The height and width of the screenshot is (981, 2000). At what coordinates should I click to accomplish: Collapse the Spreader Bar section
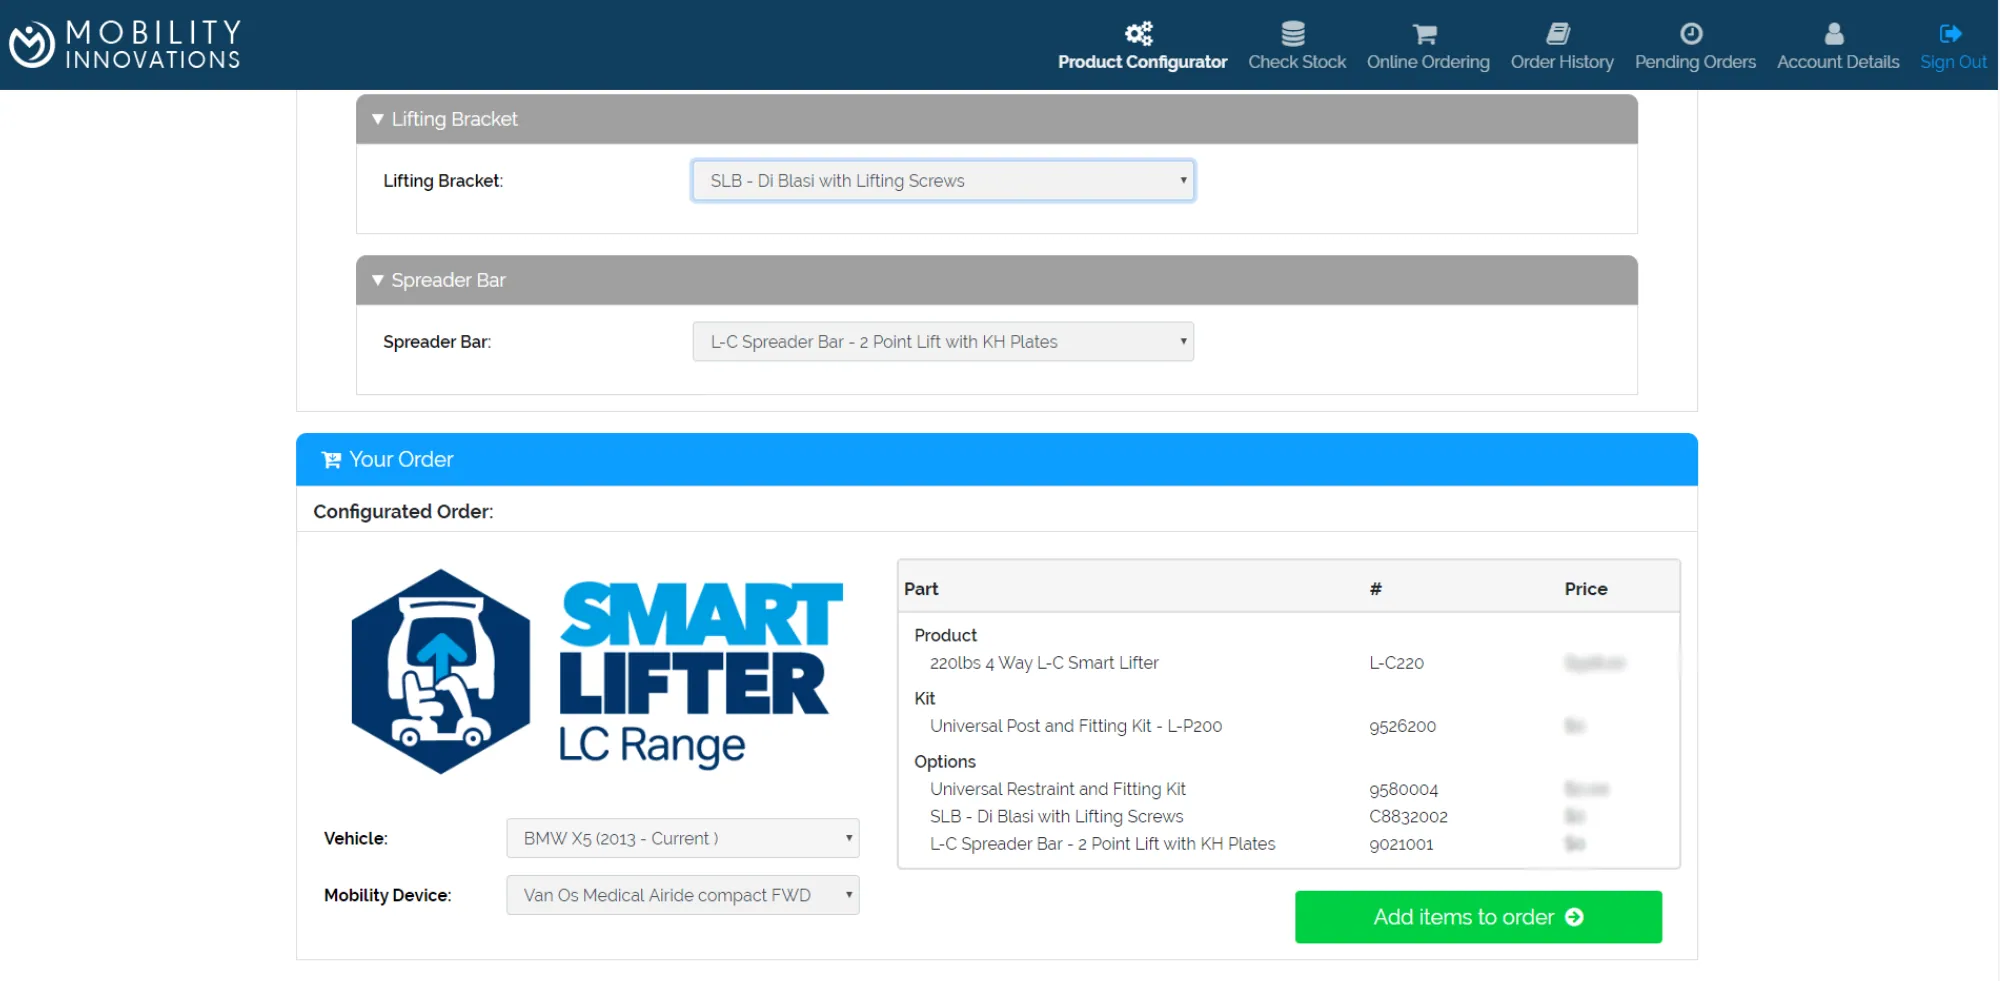click(996, 280)
